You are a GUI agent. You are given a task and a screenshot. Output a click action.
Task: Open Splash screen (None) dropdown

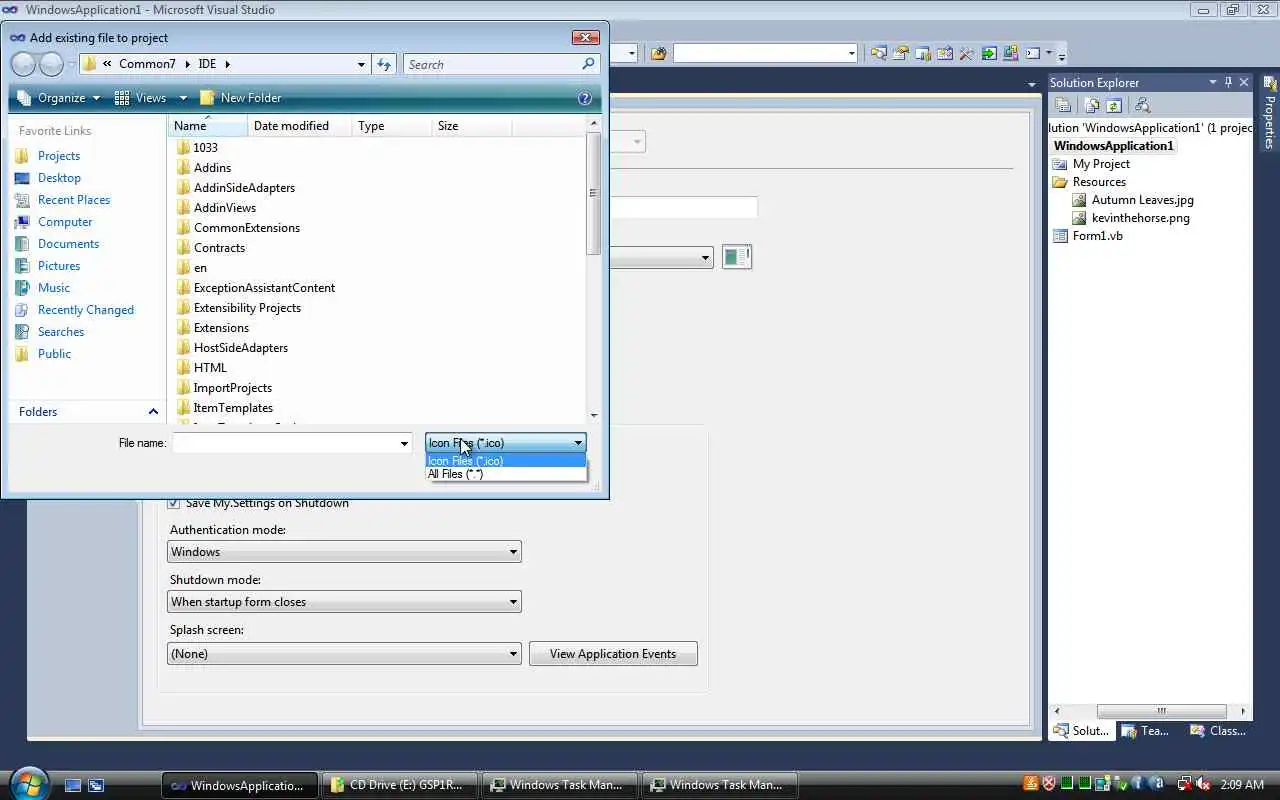[344, 654]
